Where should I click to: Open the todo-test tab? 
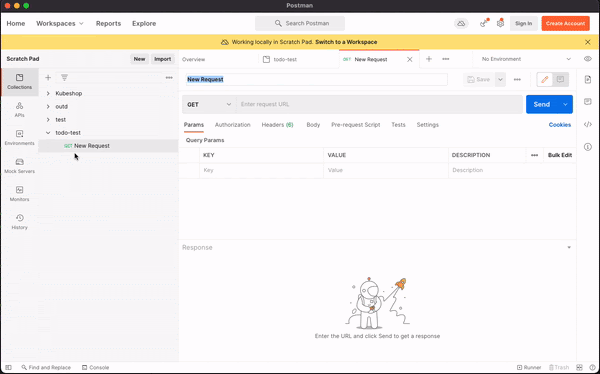pos(298,59)
